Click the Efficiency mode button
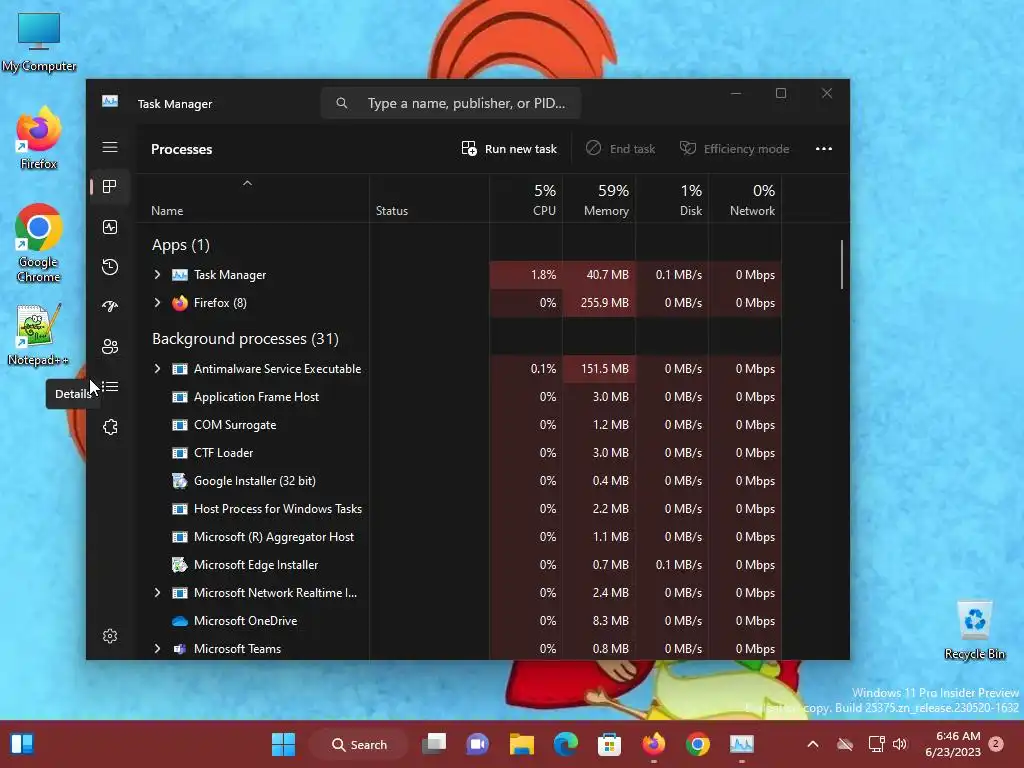This screenshot has width=1024, height=768. point(735,149)
